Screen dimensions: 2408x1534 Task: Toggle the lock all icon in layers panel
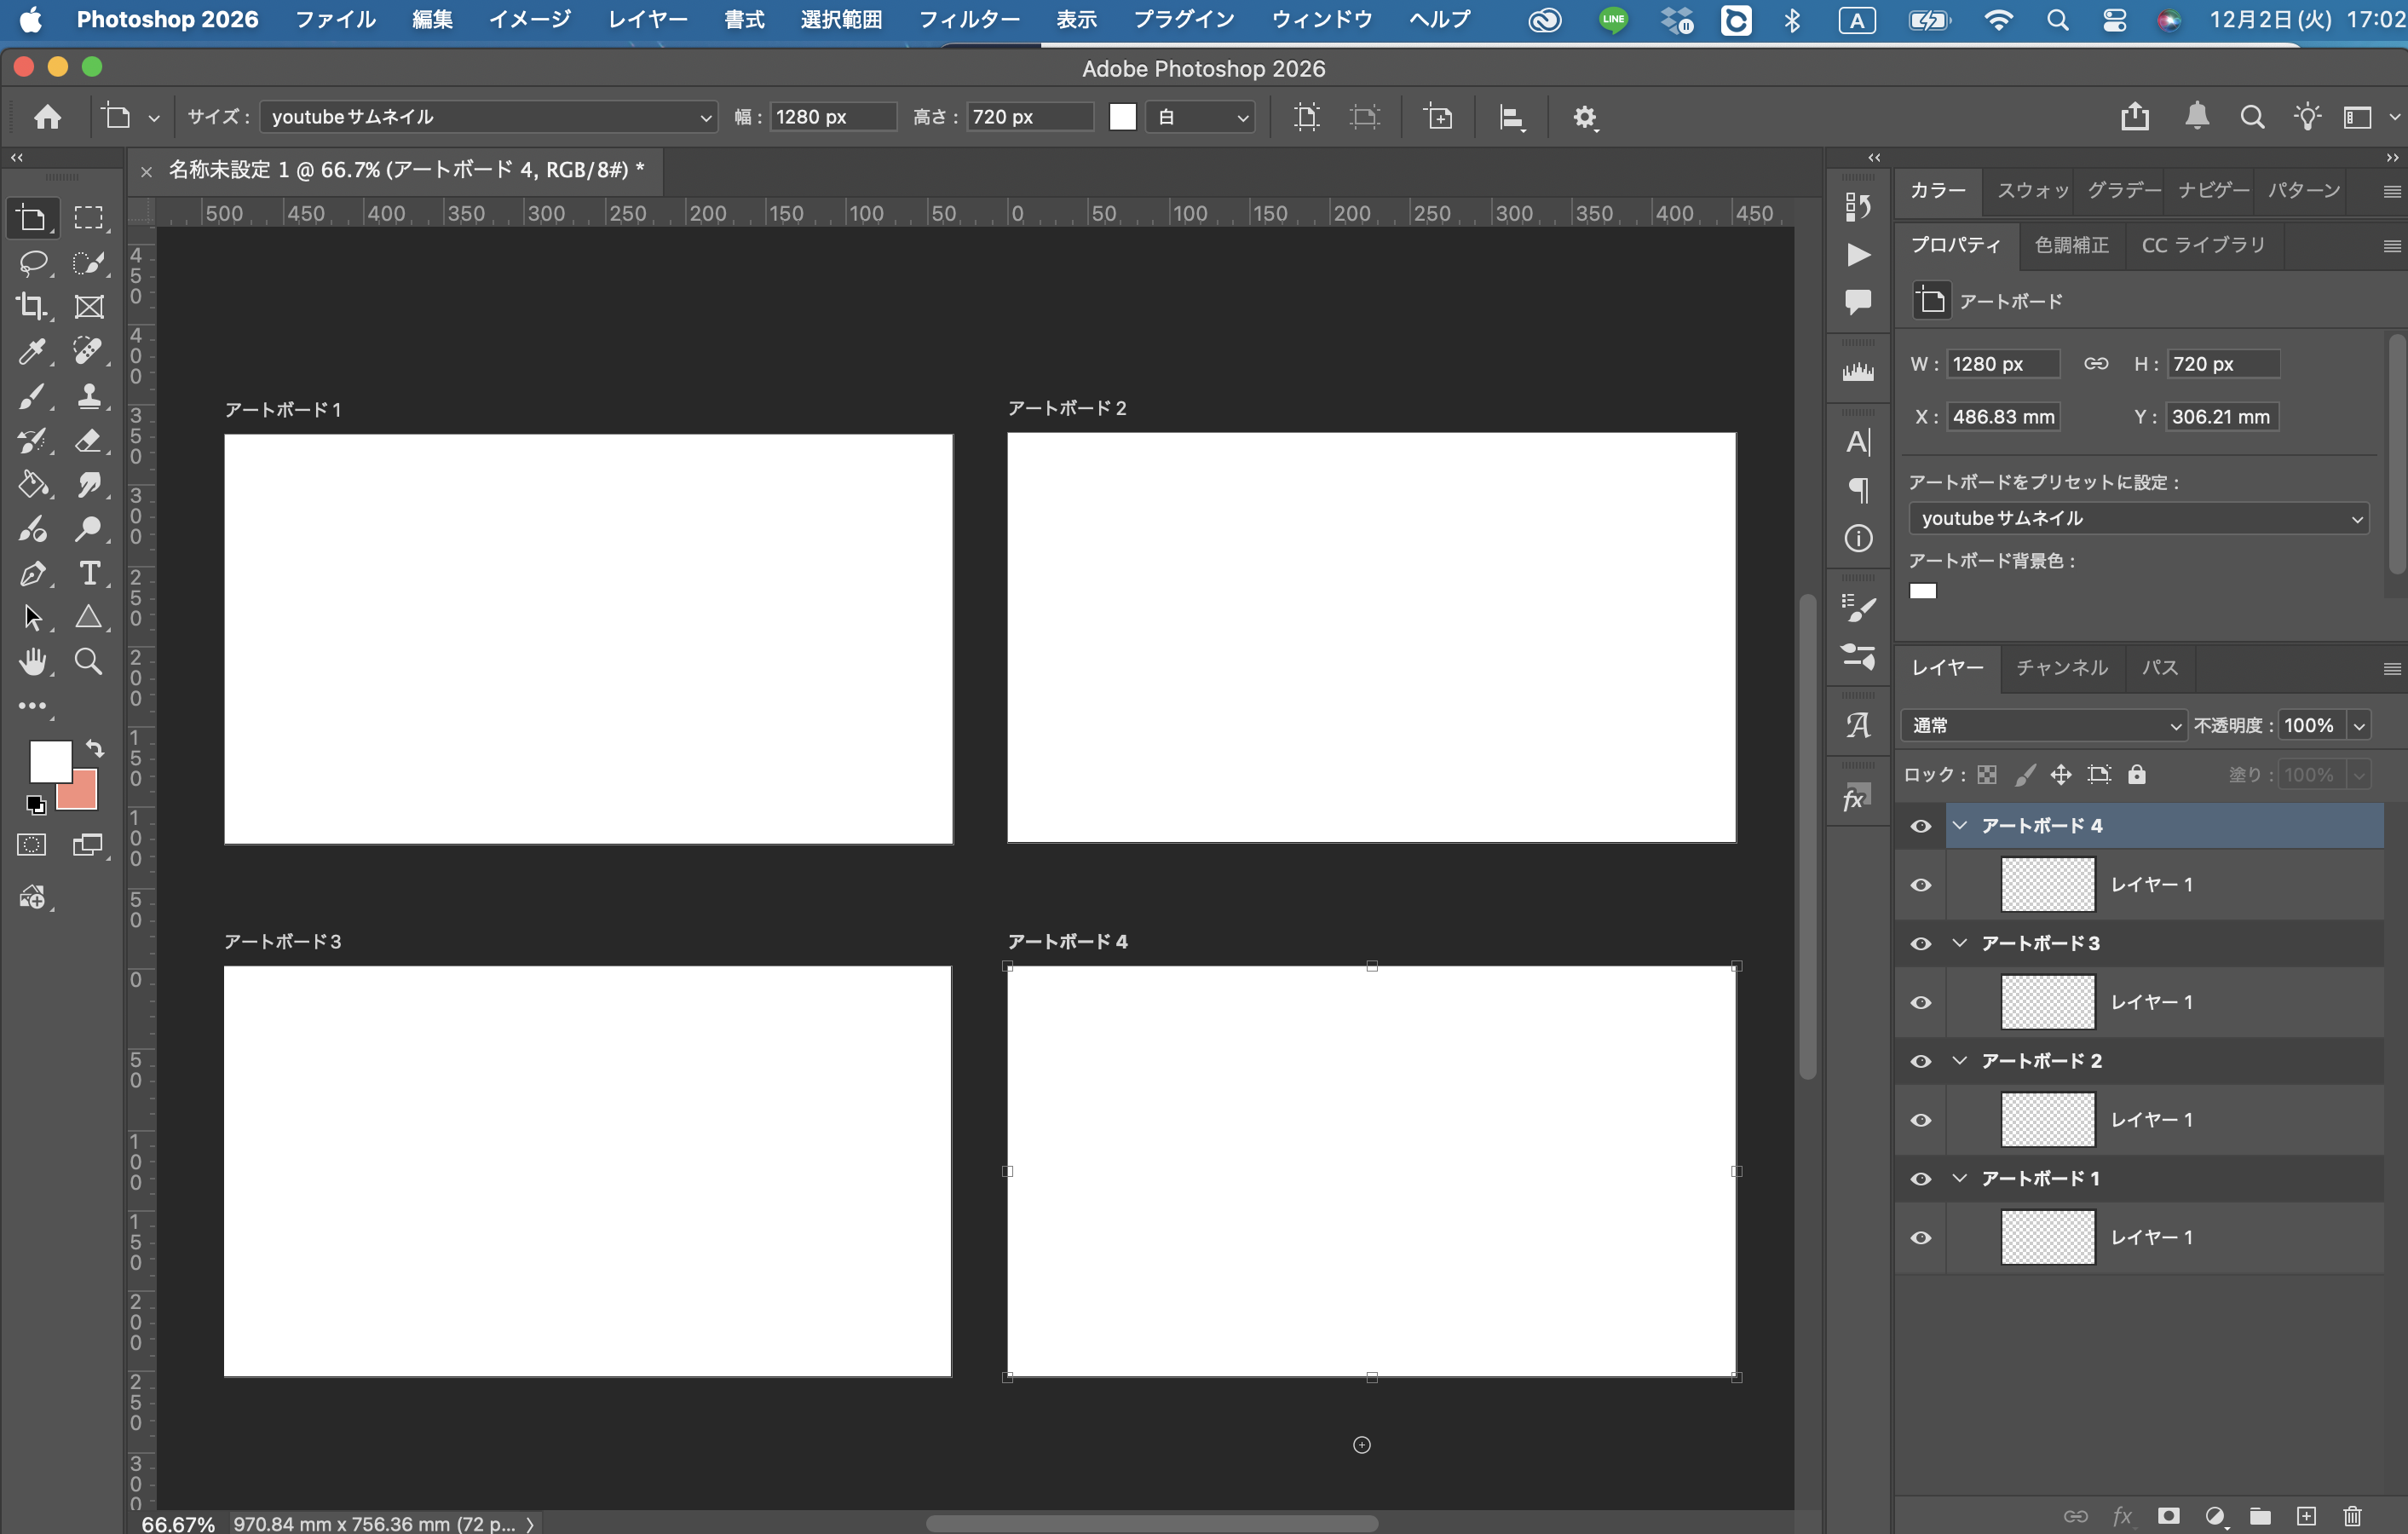(x=2137, y=775)
